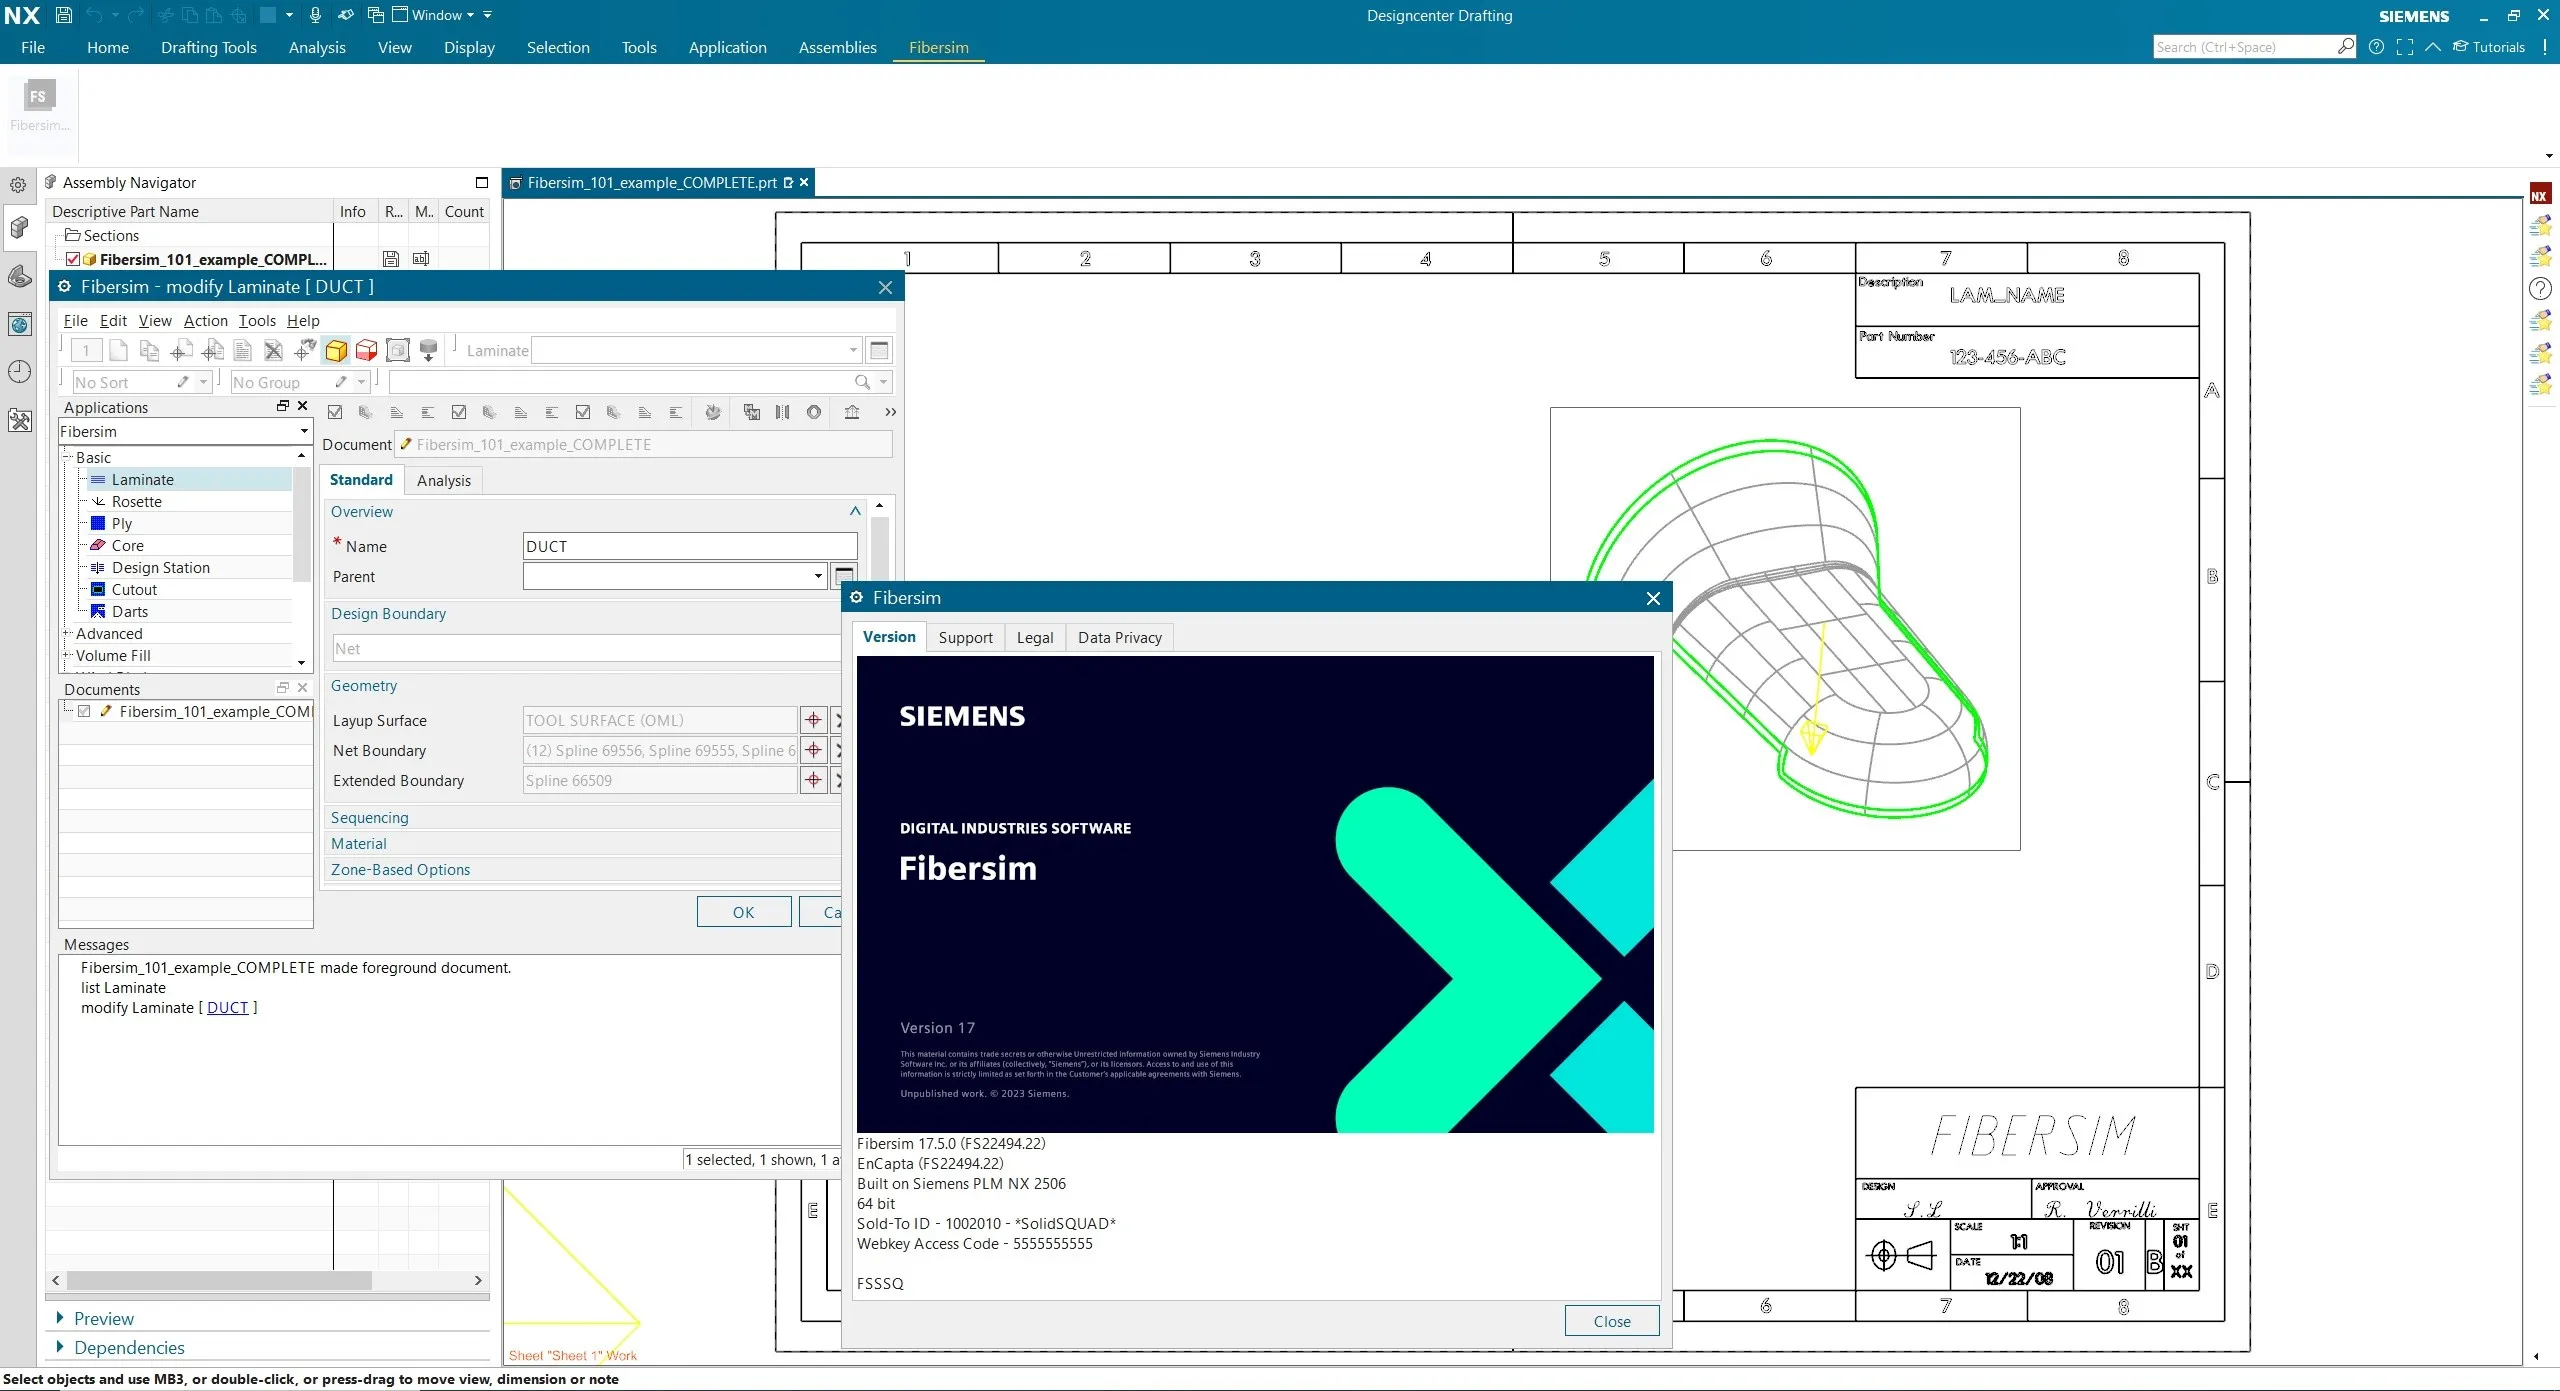
Task: Click the crossed-out document delete icon
Action: pos(273,350)
